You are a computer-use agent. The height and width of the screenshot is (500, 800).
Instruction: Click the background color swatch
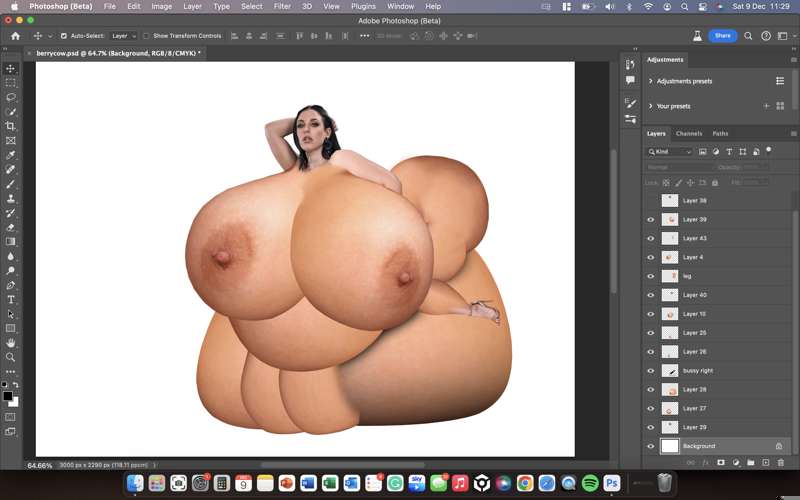15,403
